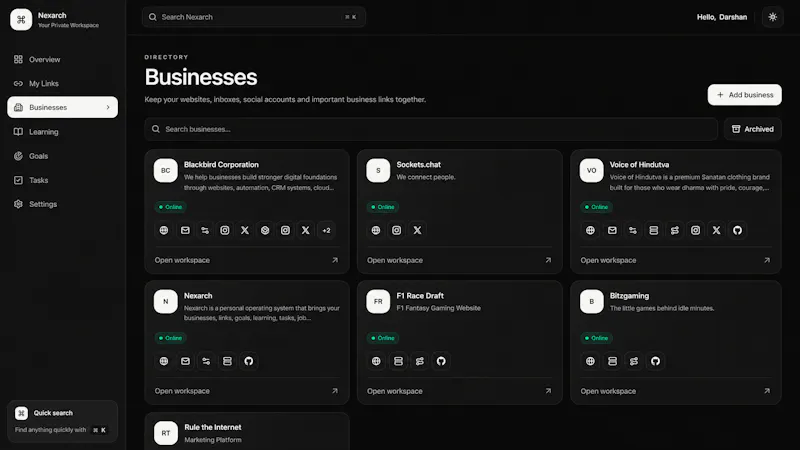
Task: Click Voice of Hindutva looping arrows icon
Action: [674, 230]
